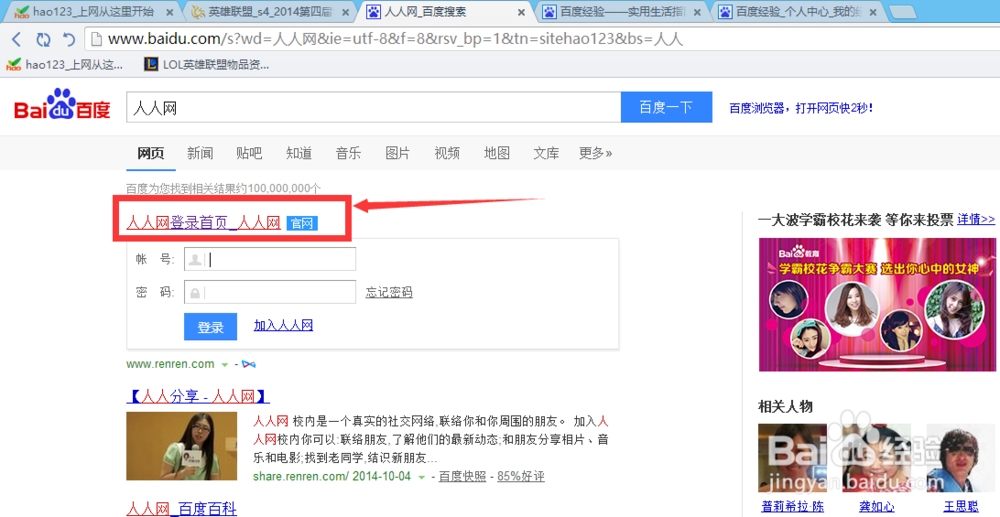Open the 人人网_百度百科 result
This screenshot has width=1000, height=517.
tap(182, 509)
